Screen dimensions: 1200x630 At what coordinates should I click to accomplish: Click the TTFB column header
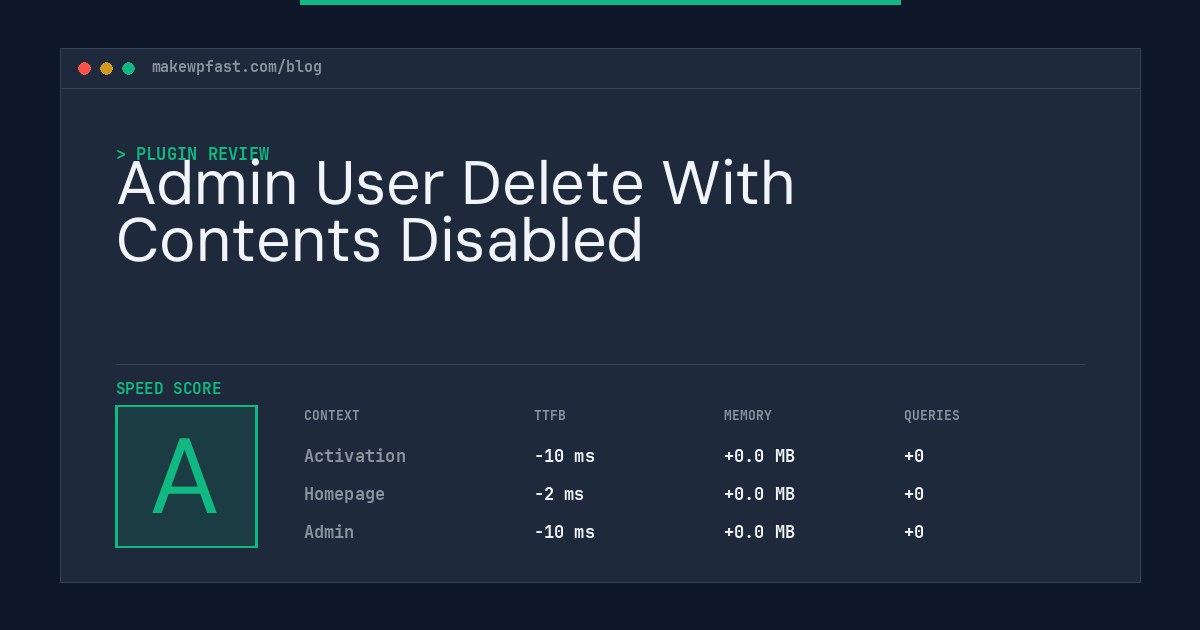pos(550,415)
